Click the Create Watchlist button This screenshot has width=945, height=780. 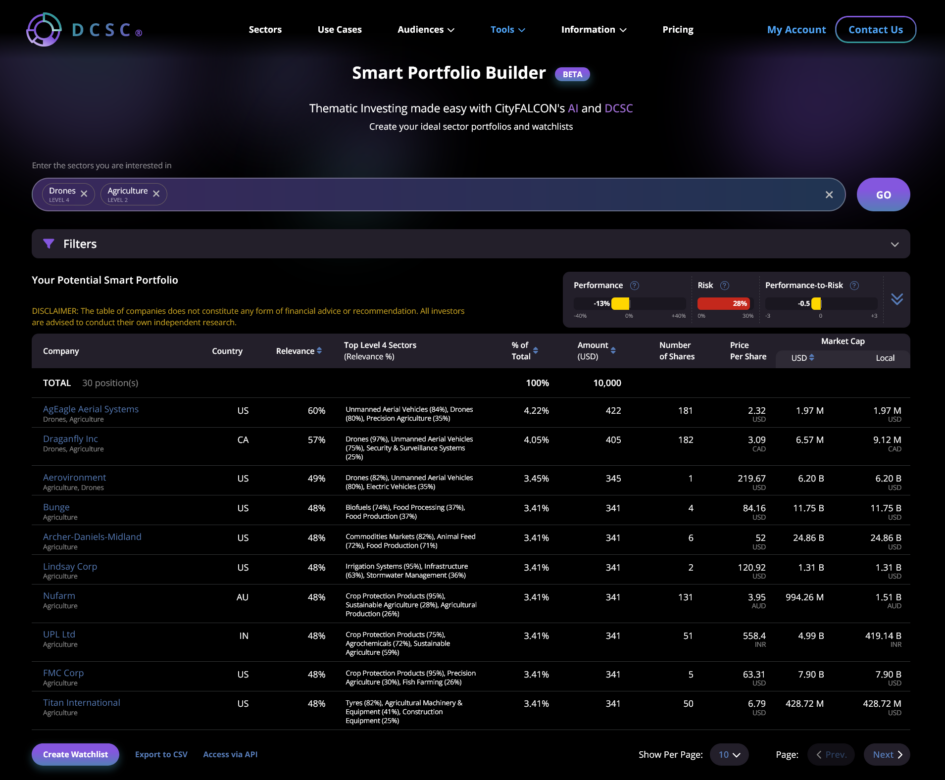[75, 755]
